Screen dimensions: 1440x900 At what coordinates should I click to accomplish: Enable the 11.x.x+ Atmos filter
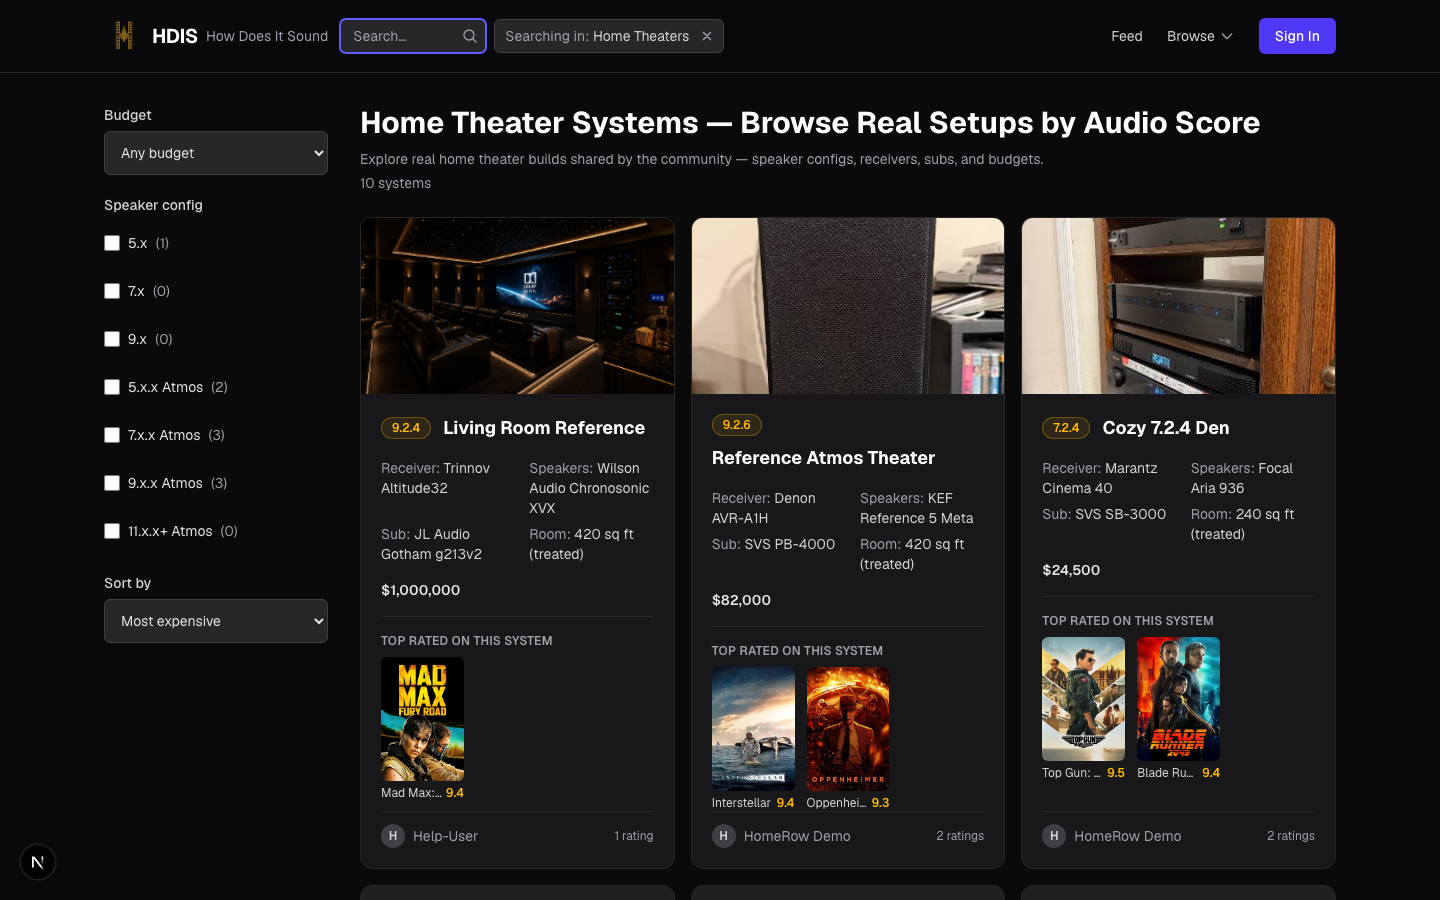(x=112, y=531)
